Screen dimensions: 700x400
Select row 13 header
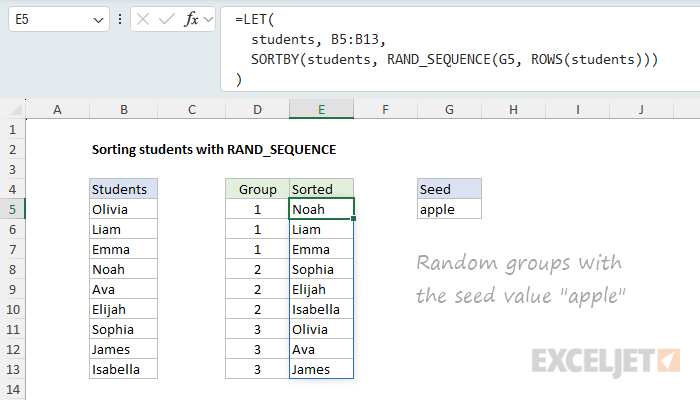12,369
